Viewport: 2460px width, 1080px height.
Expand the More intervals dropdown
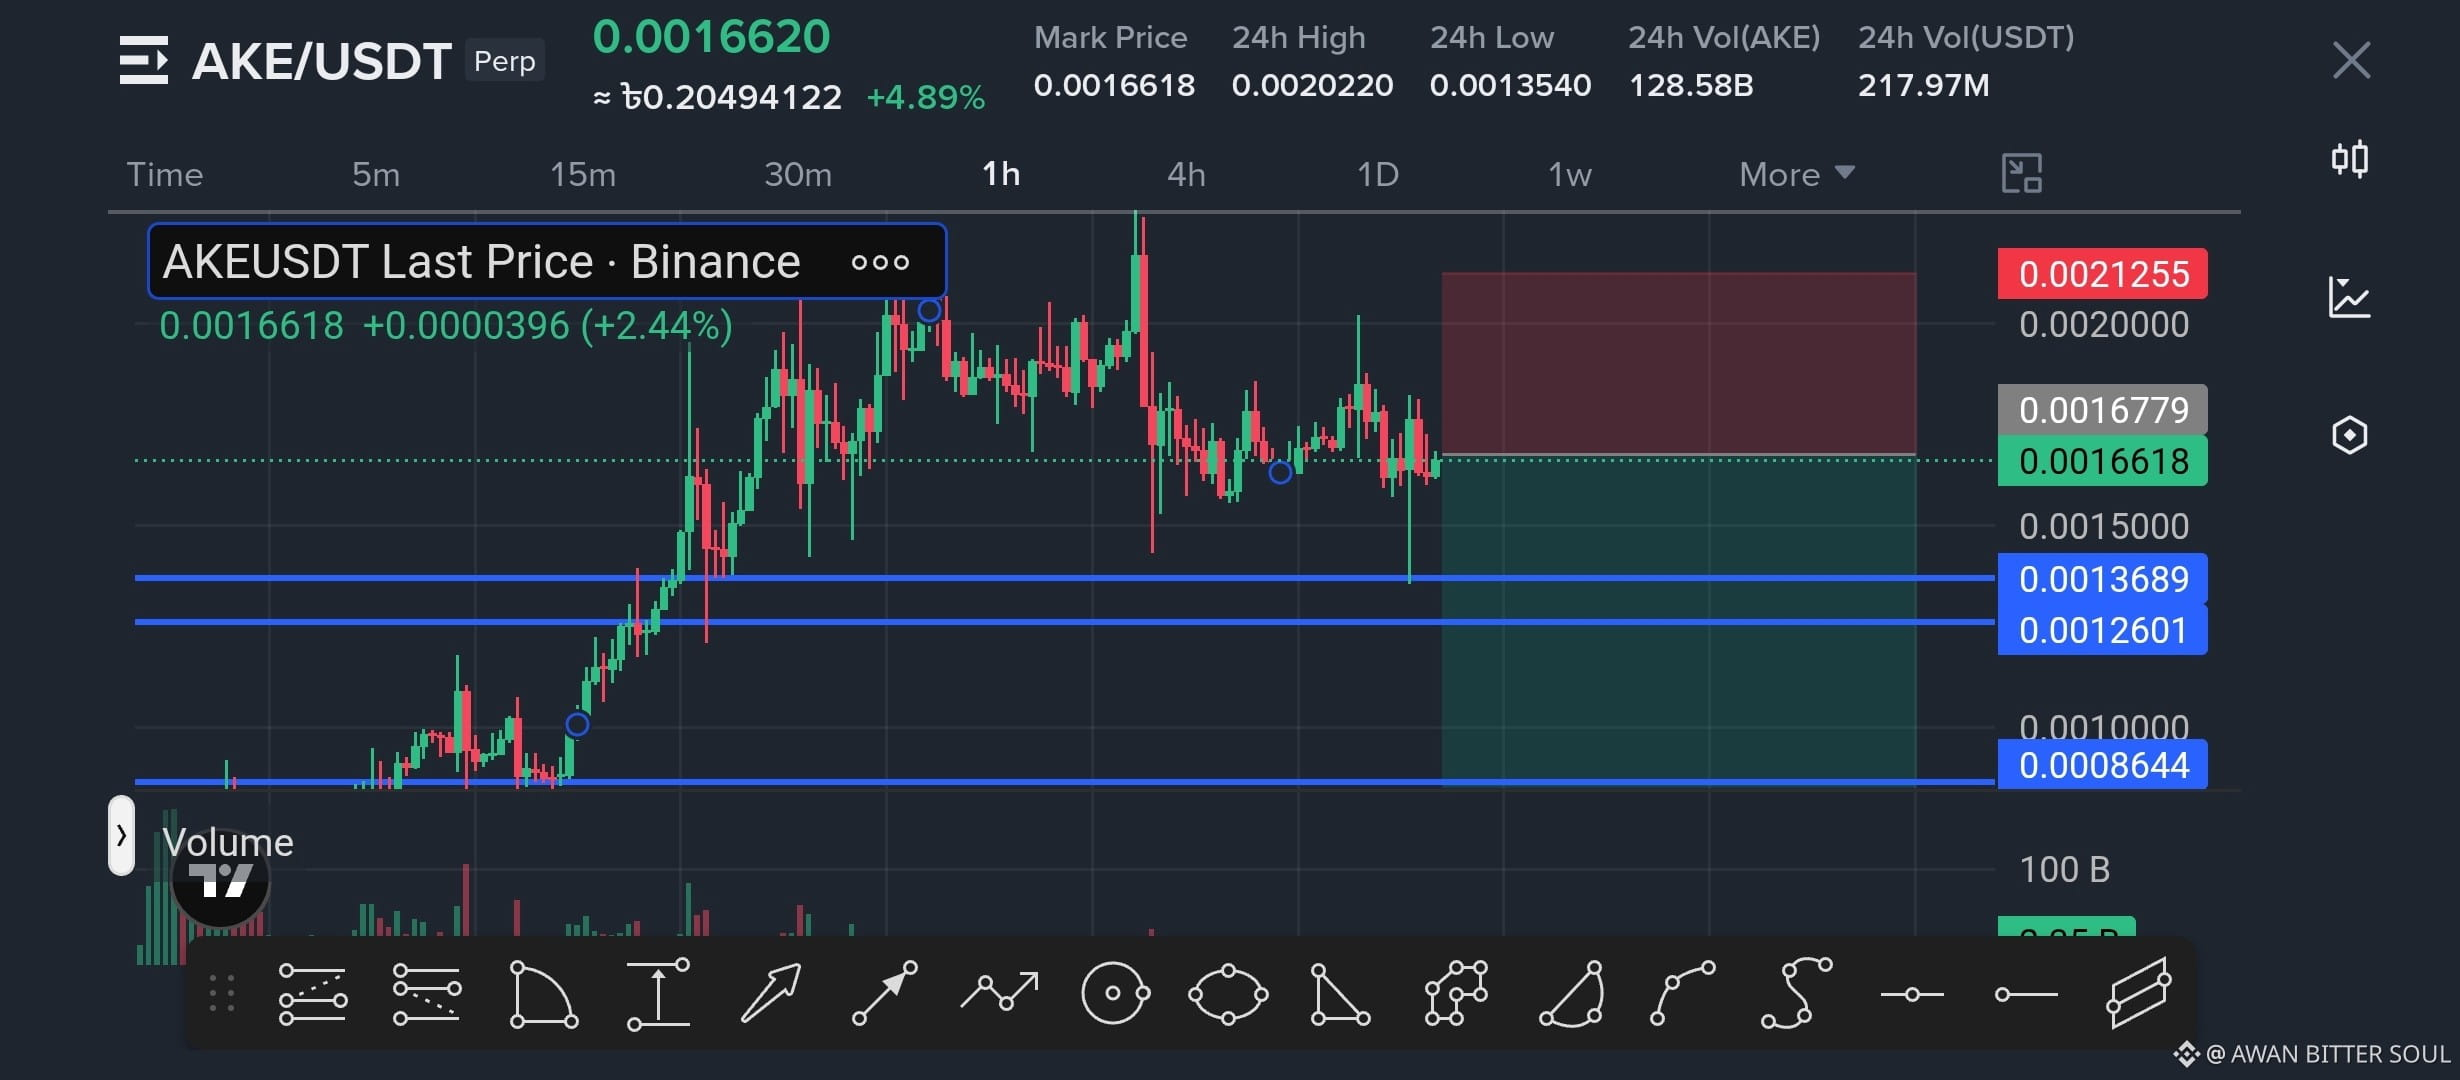point(1797,174)
